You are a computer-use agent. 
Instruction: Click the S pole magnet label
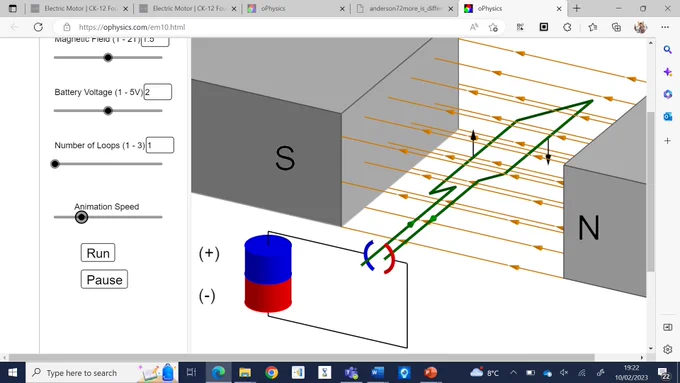click(x=285, y=158)
